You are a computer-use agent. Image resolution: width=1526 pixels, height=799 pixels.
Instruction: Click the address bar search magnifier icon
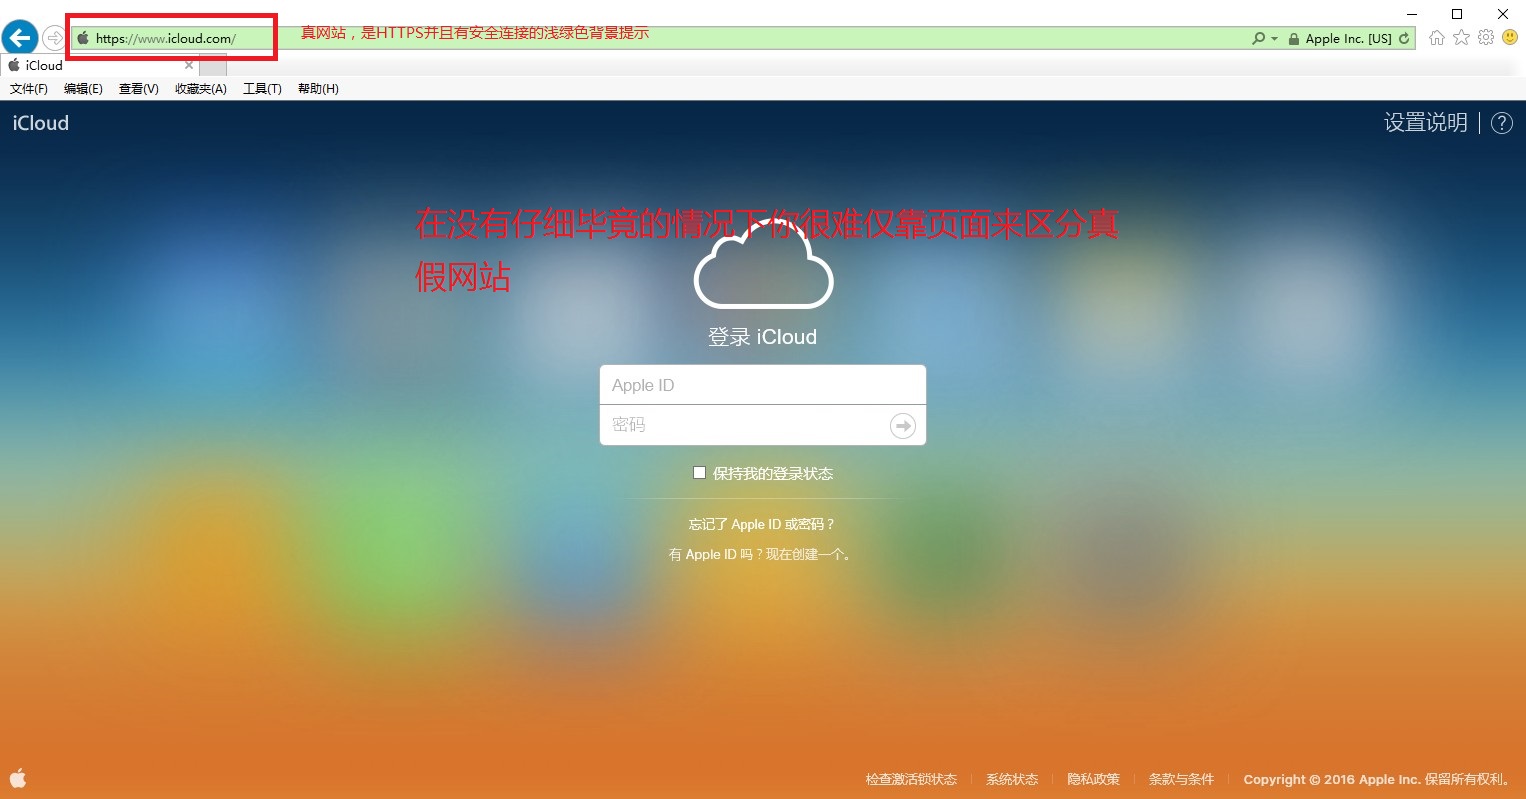[x=1258, y=38]
